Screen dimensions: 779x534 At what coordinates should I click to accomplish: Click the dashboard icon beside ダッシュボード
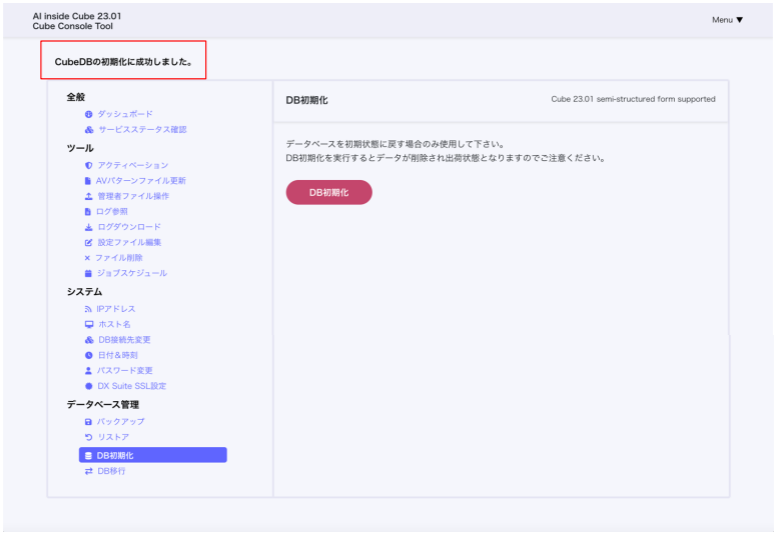(88, 114)
